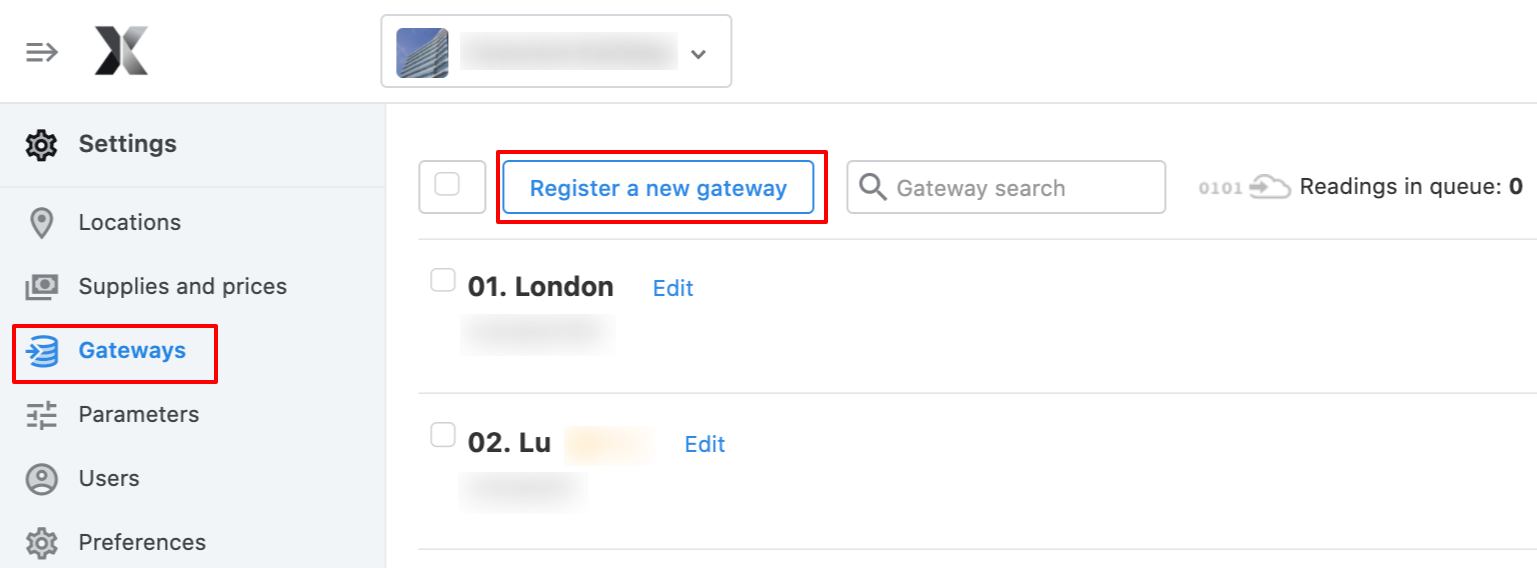Open the Locations settings menu item
1537x568 pixels.
pyautogui.click(x=130, y=223)
